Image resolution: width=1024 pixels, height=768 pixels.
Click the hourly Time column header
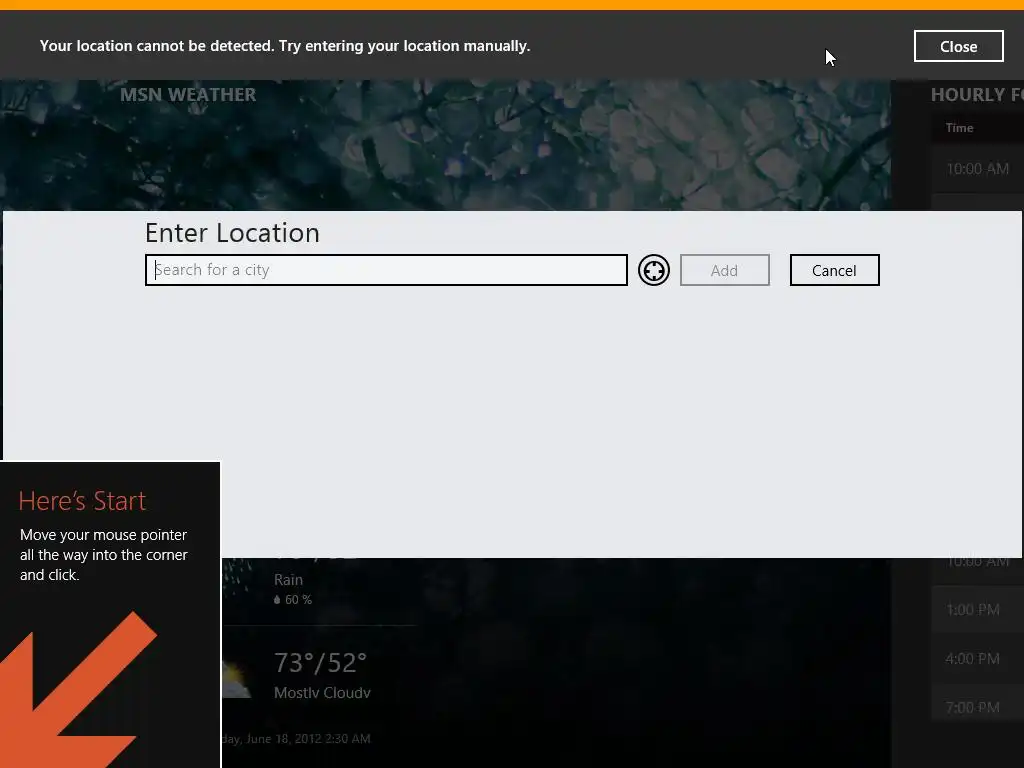pos(959,128)
